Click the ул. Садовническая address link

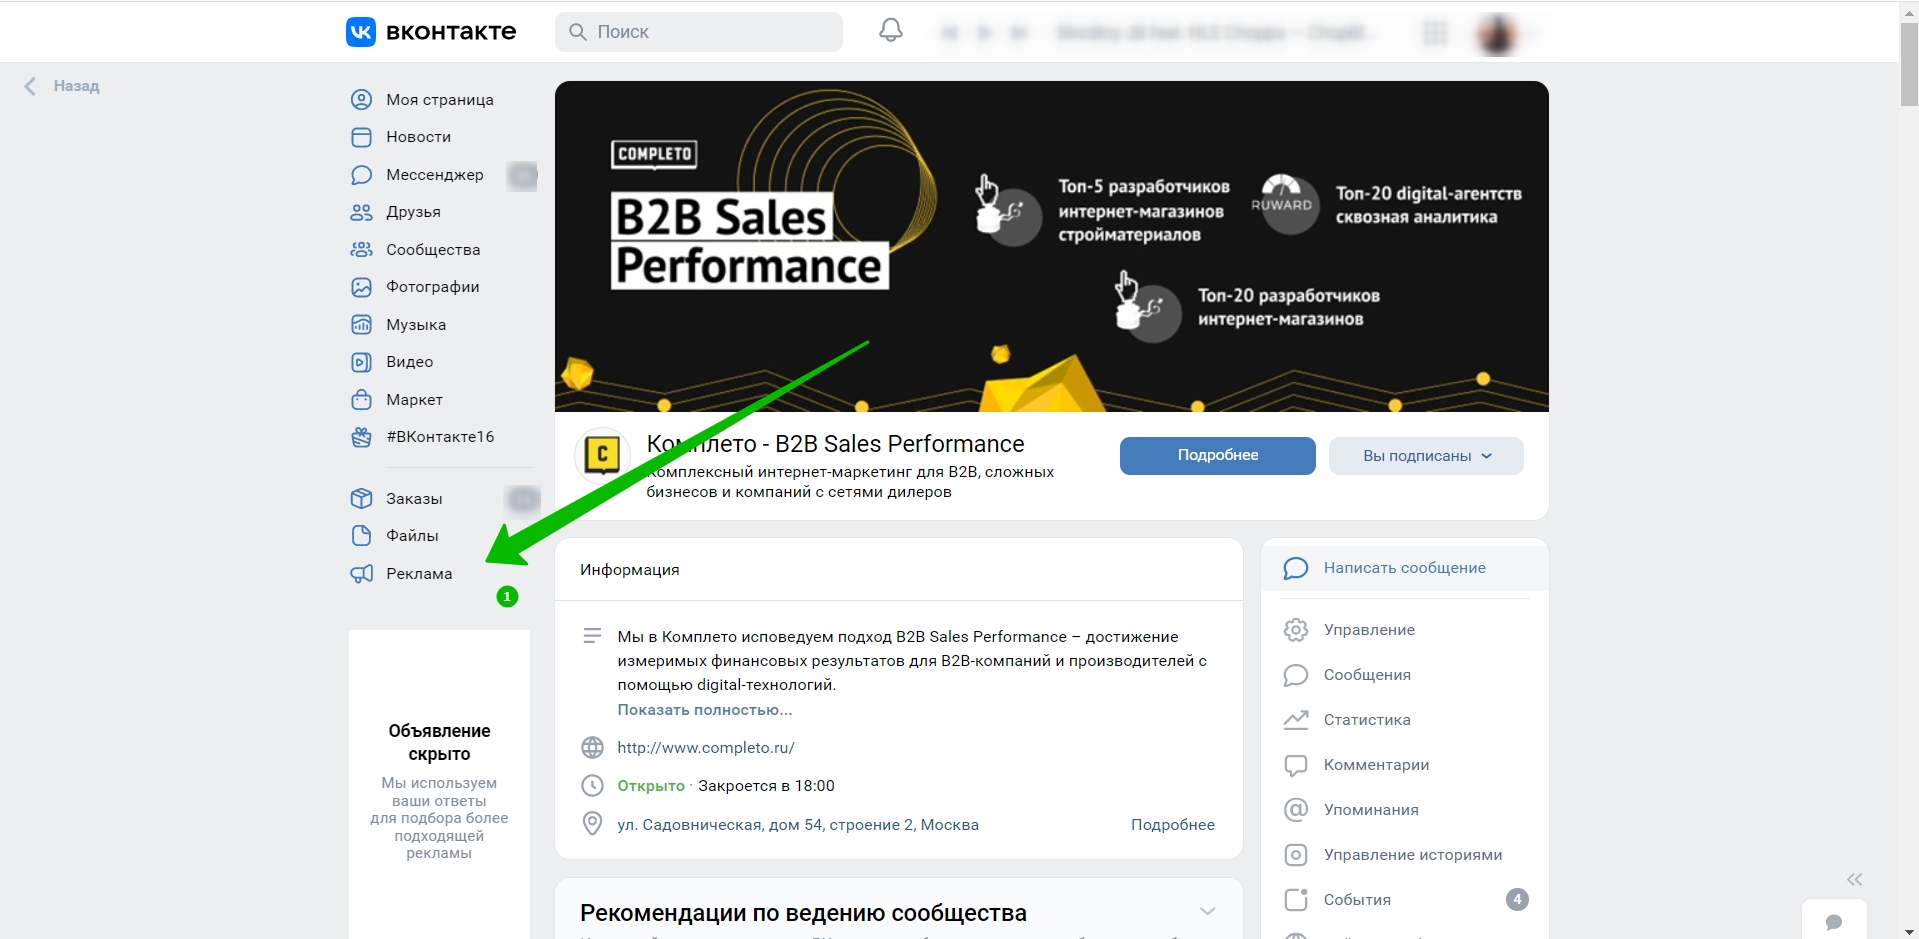(x=798, y=825)
